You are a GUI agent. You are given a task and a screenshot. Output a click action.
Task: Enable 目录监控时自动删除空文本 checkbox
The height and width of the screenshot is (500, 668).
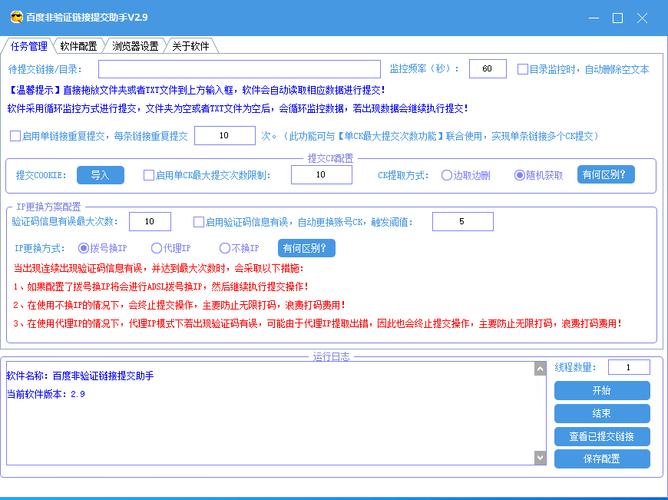pyautogui.click(x=522, y=69)
